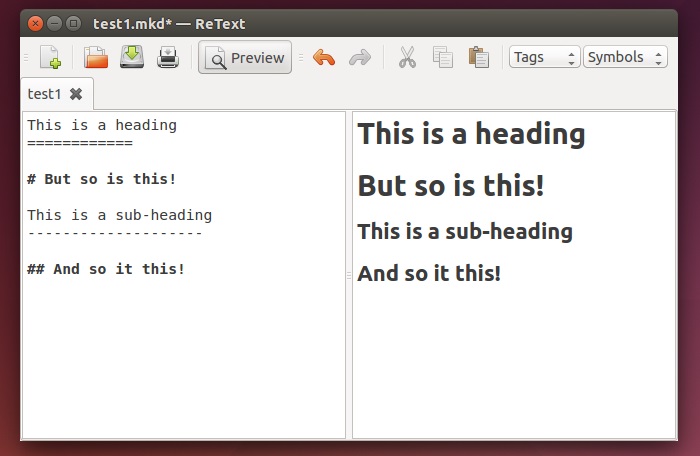Viewport: 700px width, 456px height.
Task: Click the editor line 'This is a sub-heading'
Action: pos(119,215)
